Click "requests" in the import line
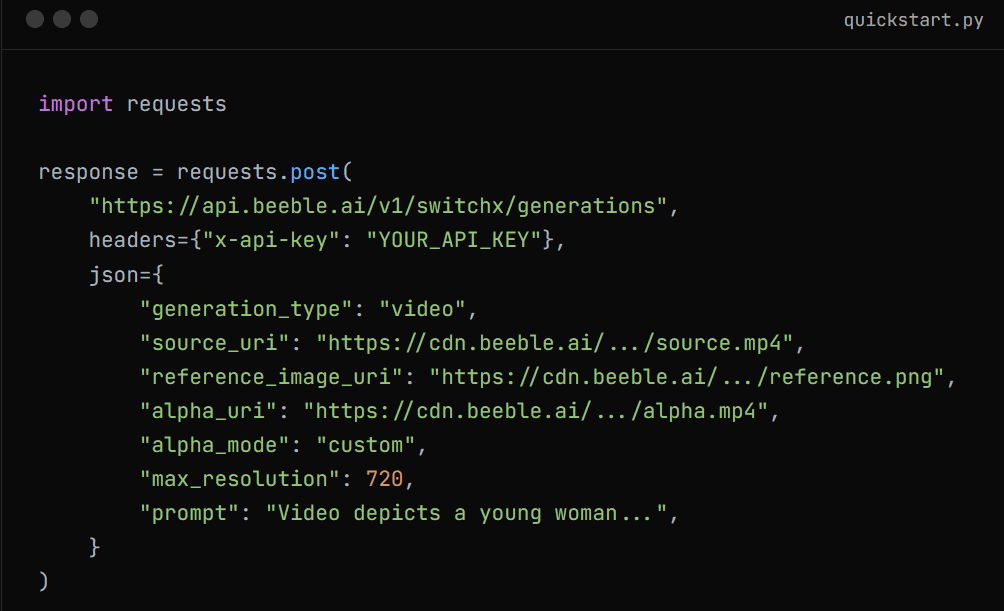 (x=177, y=104)
